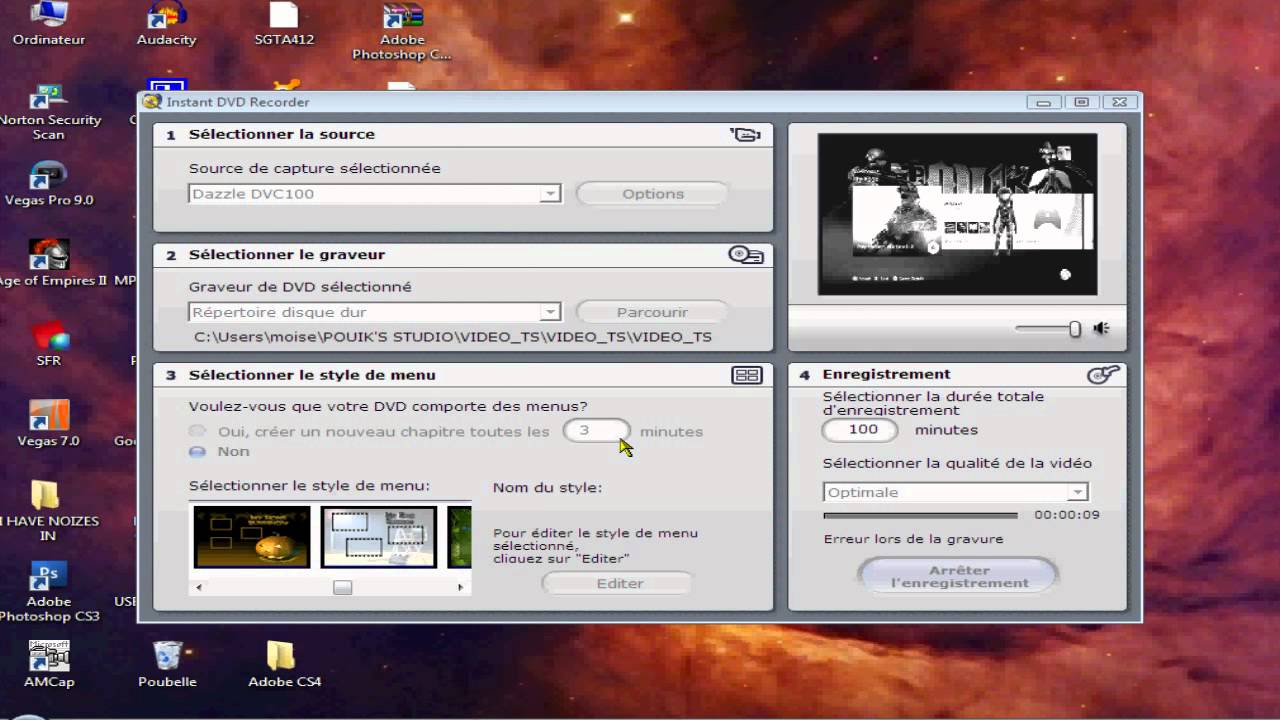Mute the preview with the speaker icon
The width and height of the screenshot is (1280, 720).
click(x=1101, y=328)
